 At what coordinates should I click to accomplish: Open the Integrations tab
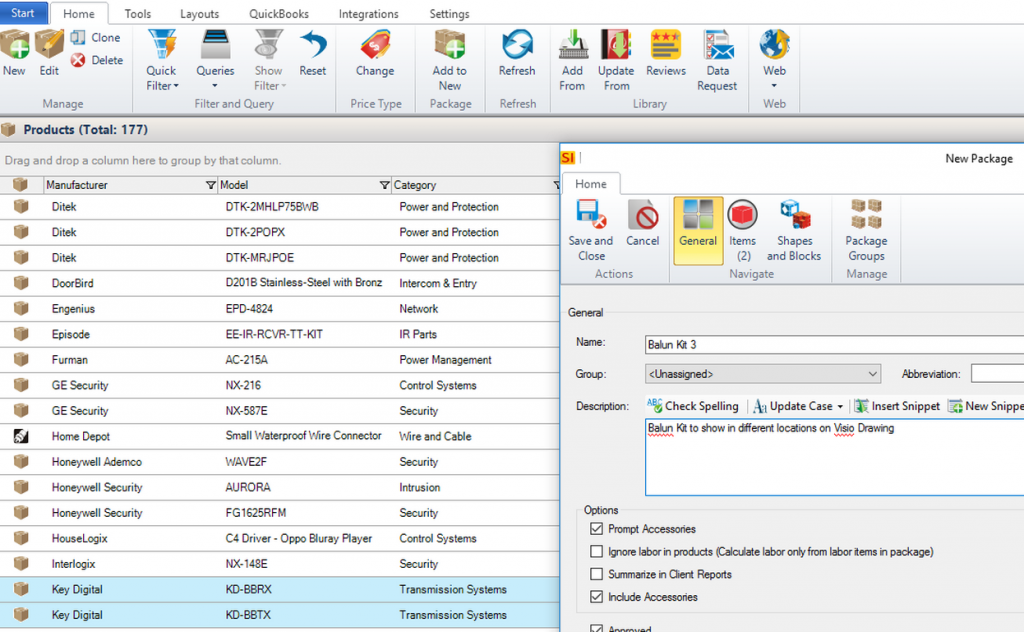368,14
